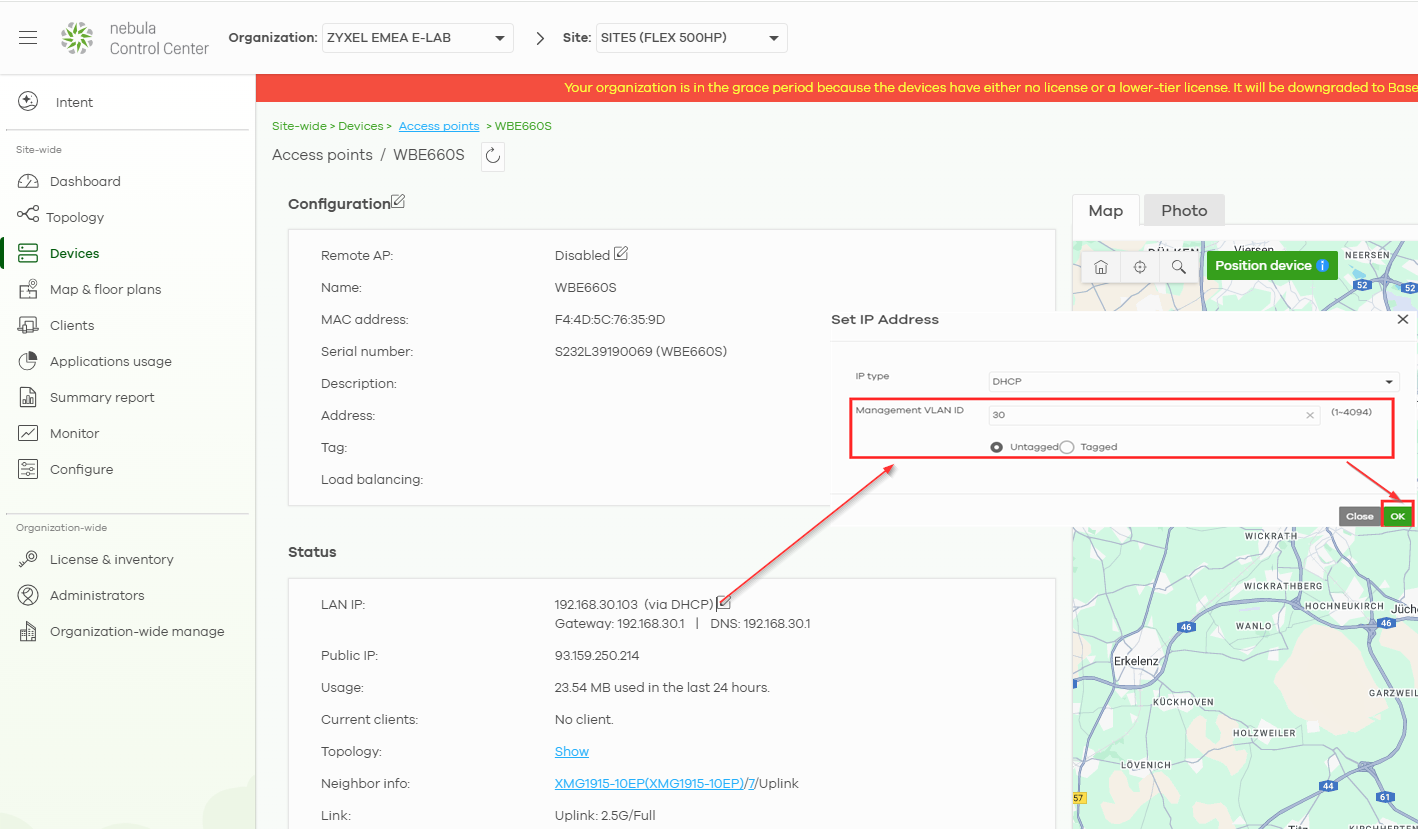Click the map home icon
1418x829 pixels.
(x=1101, y=267)
